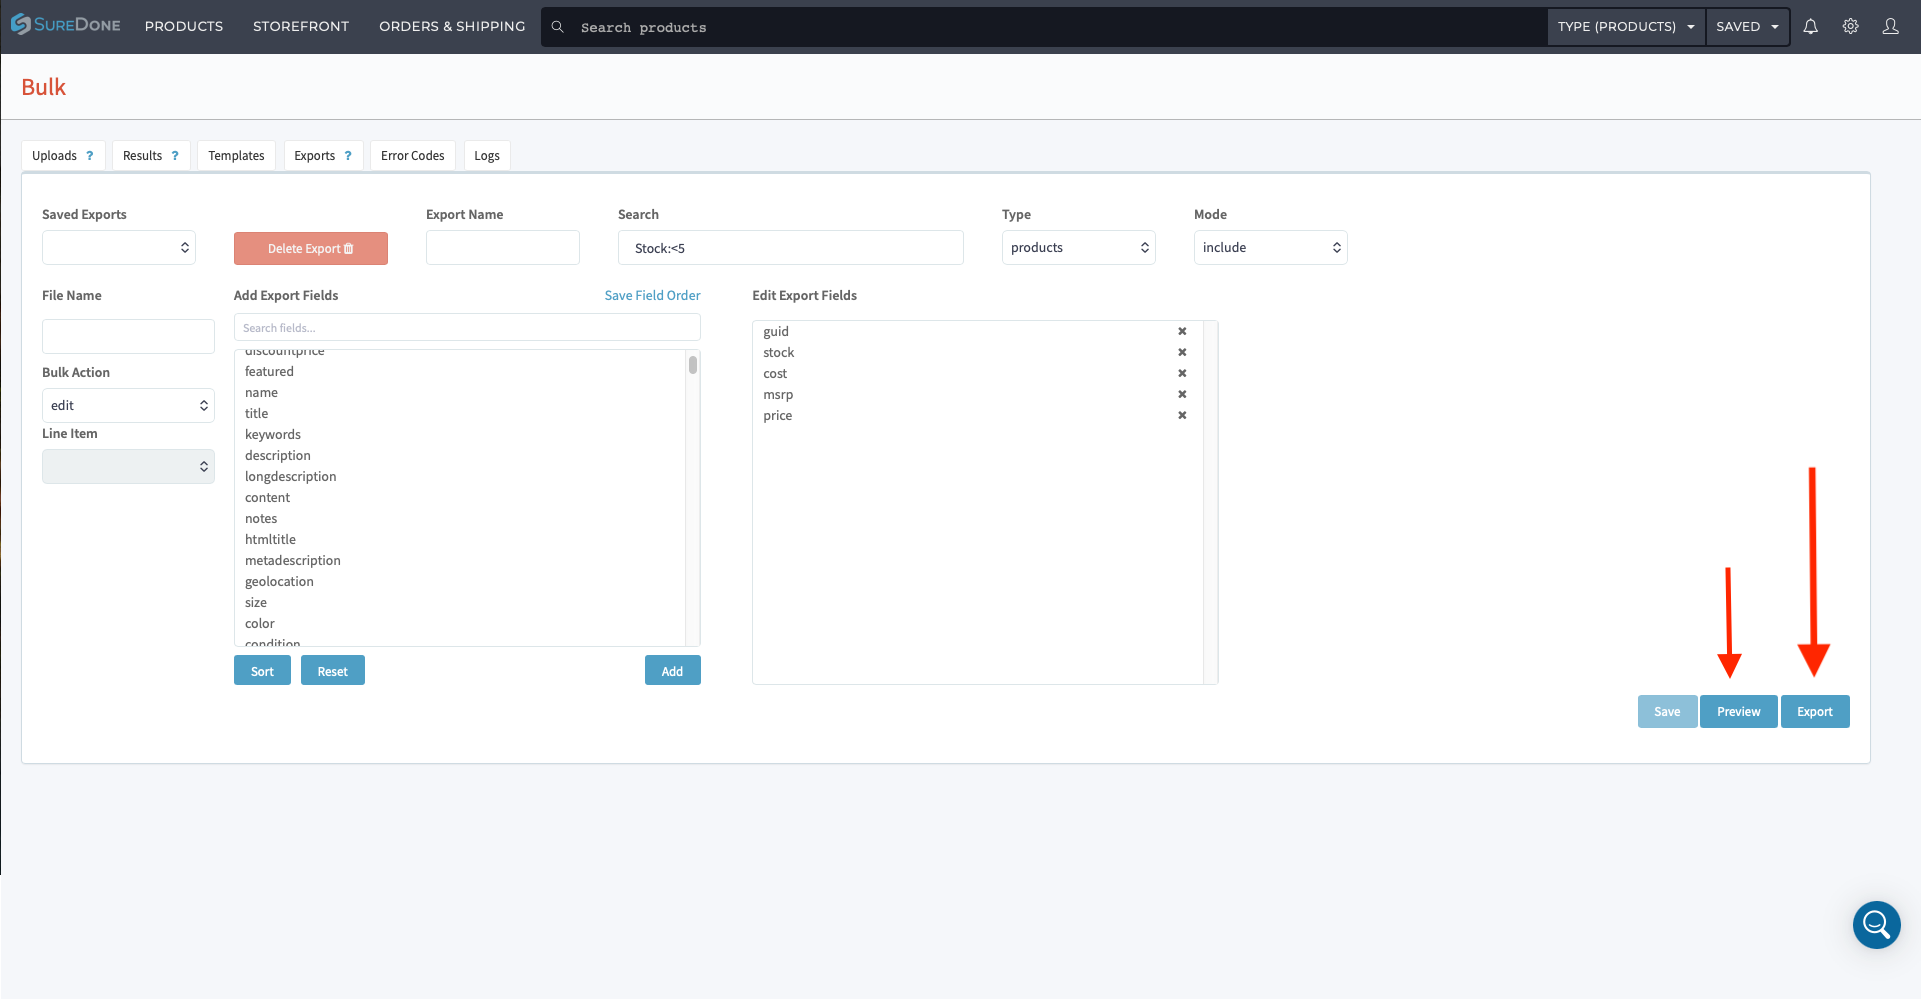Switch to the Results tab

click(x=151, y=156)
